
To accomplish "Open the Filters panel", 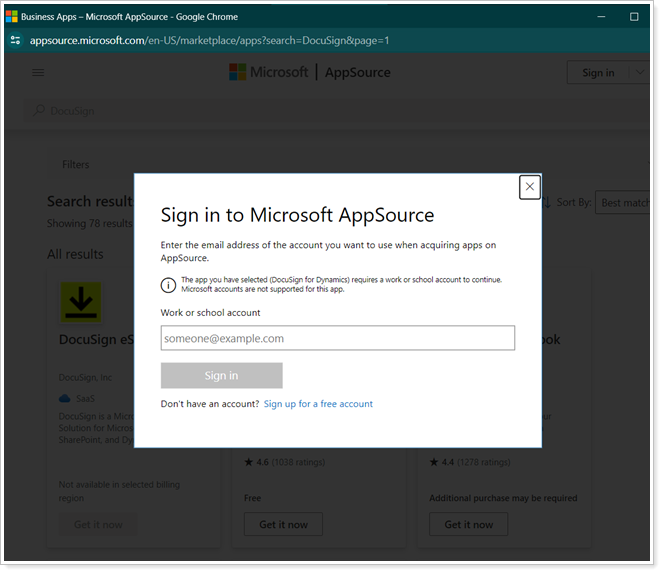I will (76, 164).
